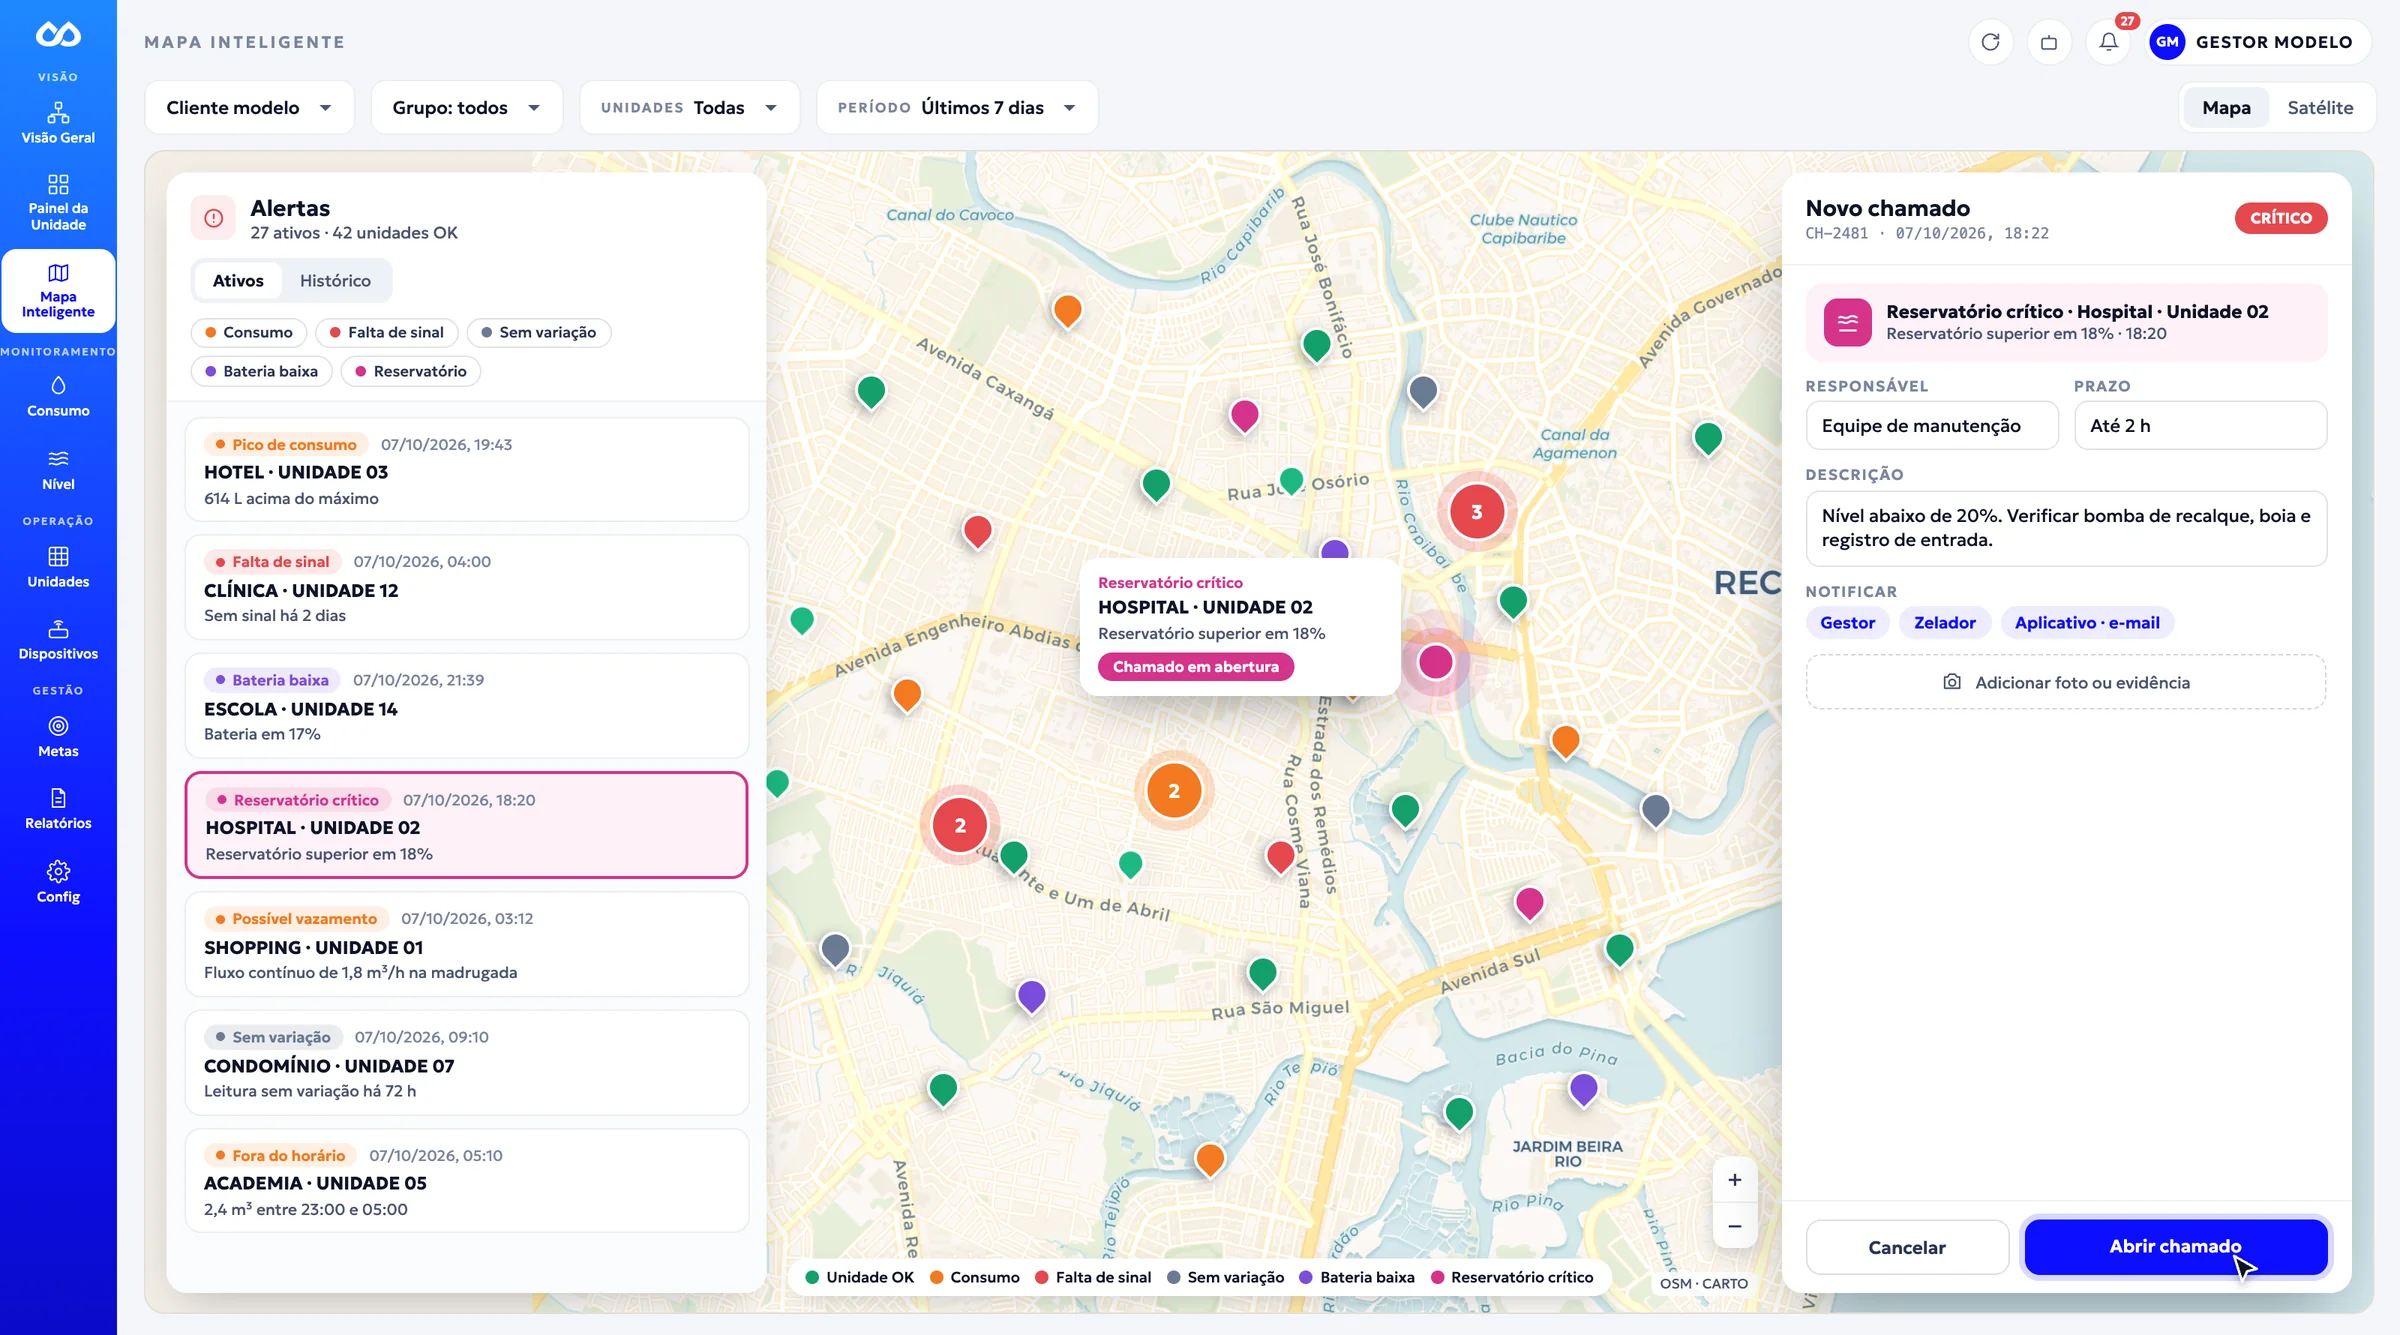Click Adicionar foto ou evidência
This screenshot has width=2400, height=1335.
2066,682
